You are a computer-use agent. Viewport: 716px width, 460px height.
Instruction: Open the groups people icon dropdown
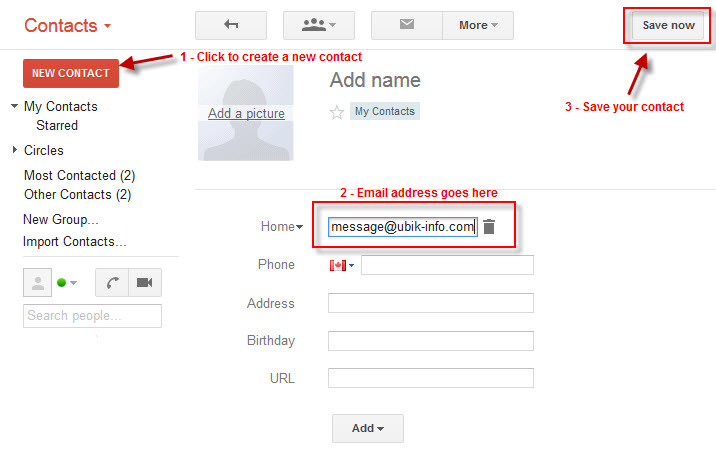click(x=318, y=25)
